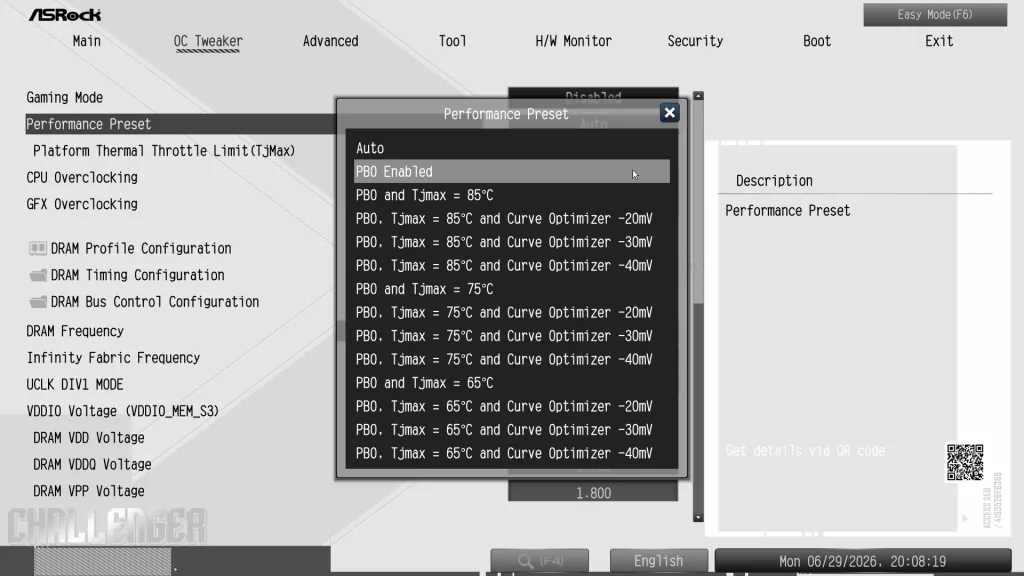Open the Main tab
This screenshot has height=576, width=1024.
click(87, 41)
